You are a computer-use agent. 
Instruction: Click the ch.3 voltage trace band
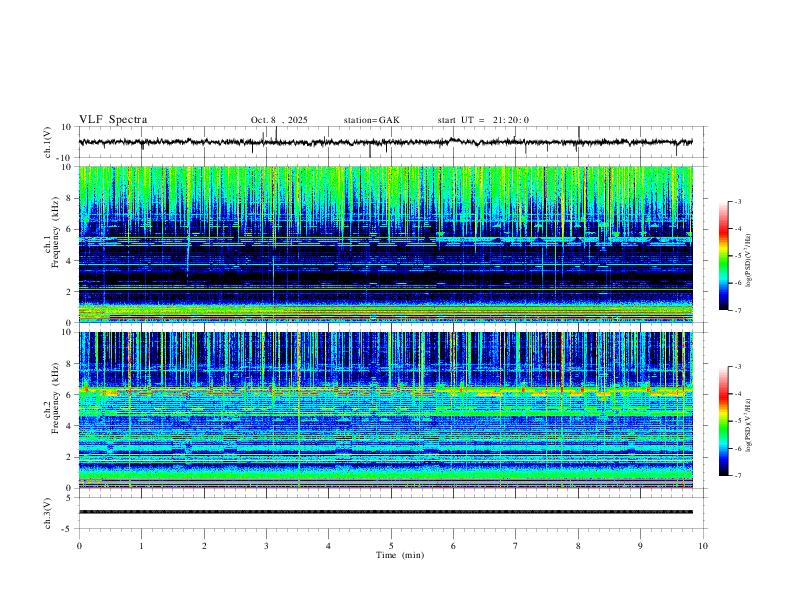(385, 512)
